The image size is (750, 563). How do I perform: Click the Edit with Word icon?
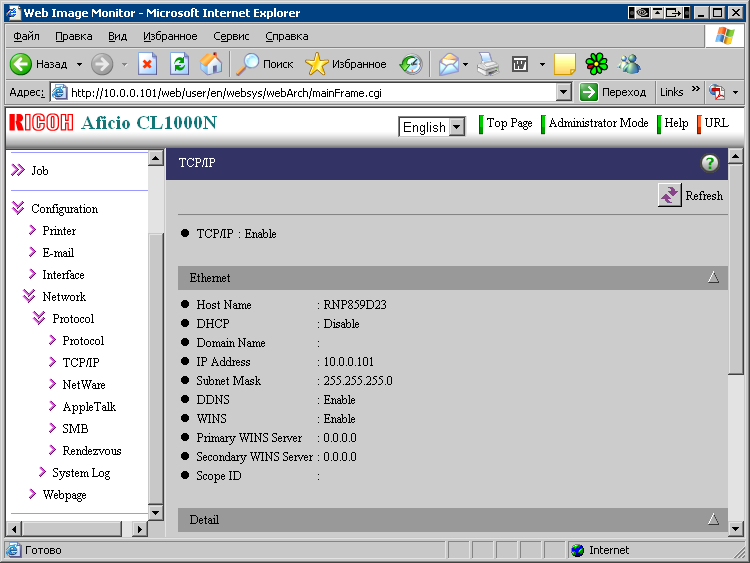pos(520,64)
